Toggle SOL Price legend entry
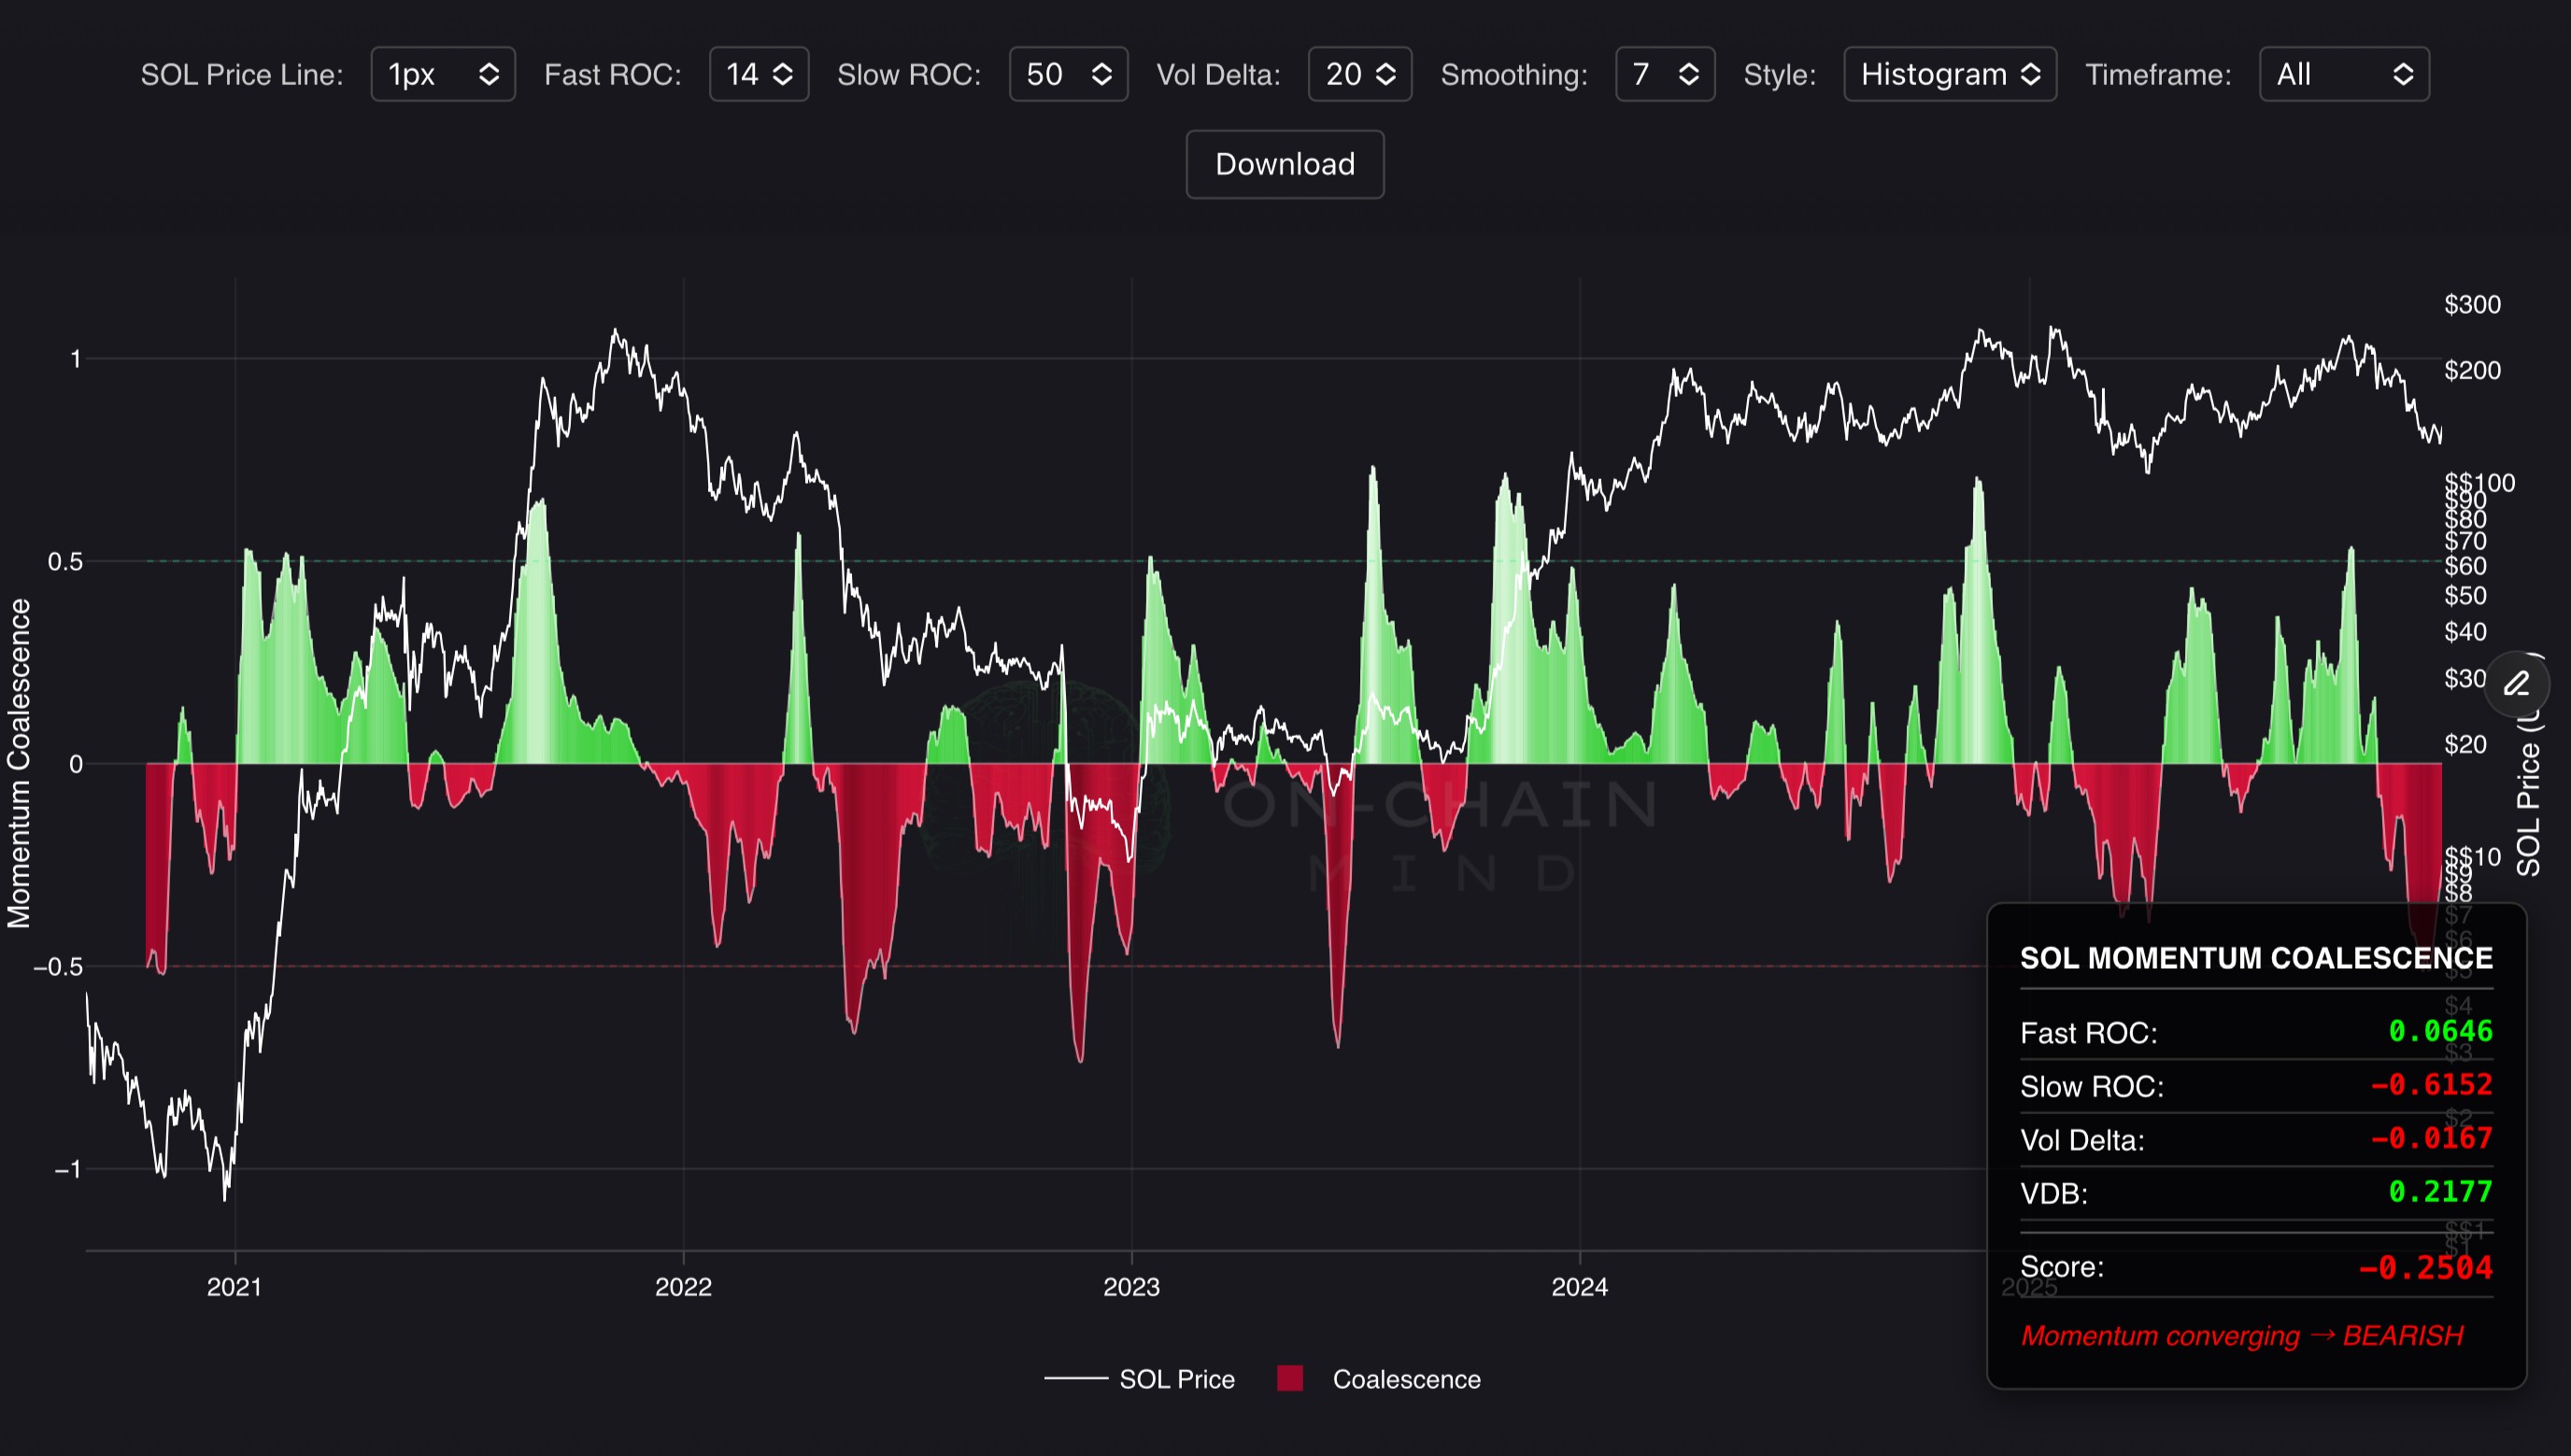The image size is (2571, 1456). (x=1176, y=1379)
